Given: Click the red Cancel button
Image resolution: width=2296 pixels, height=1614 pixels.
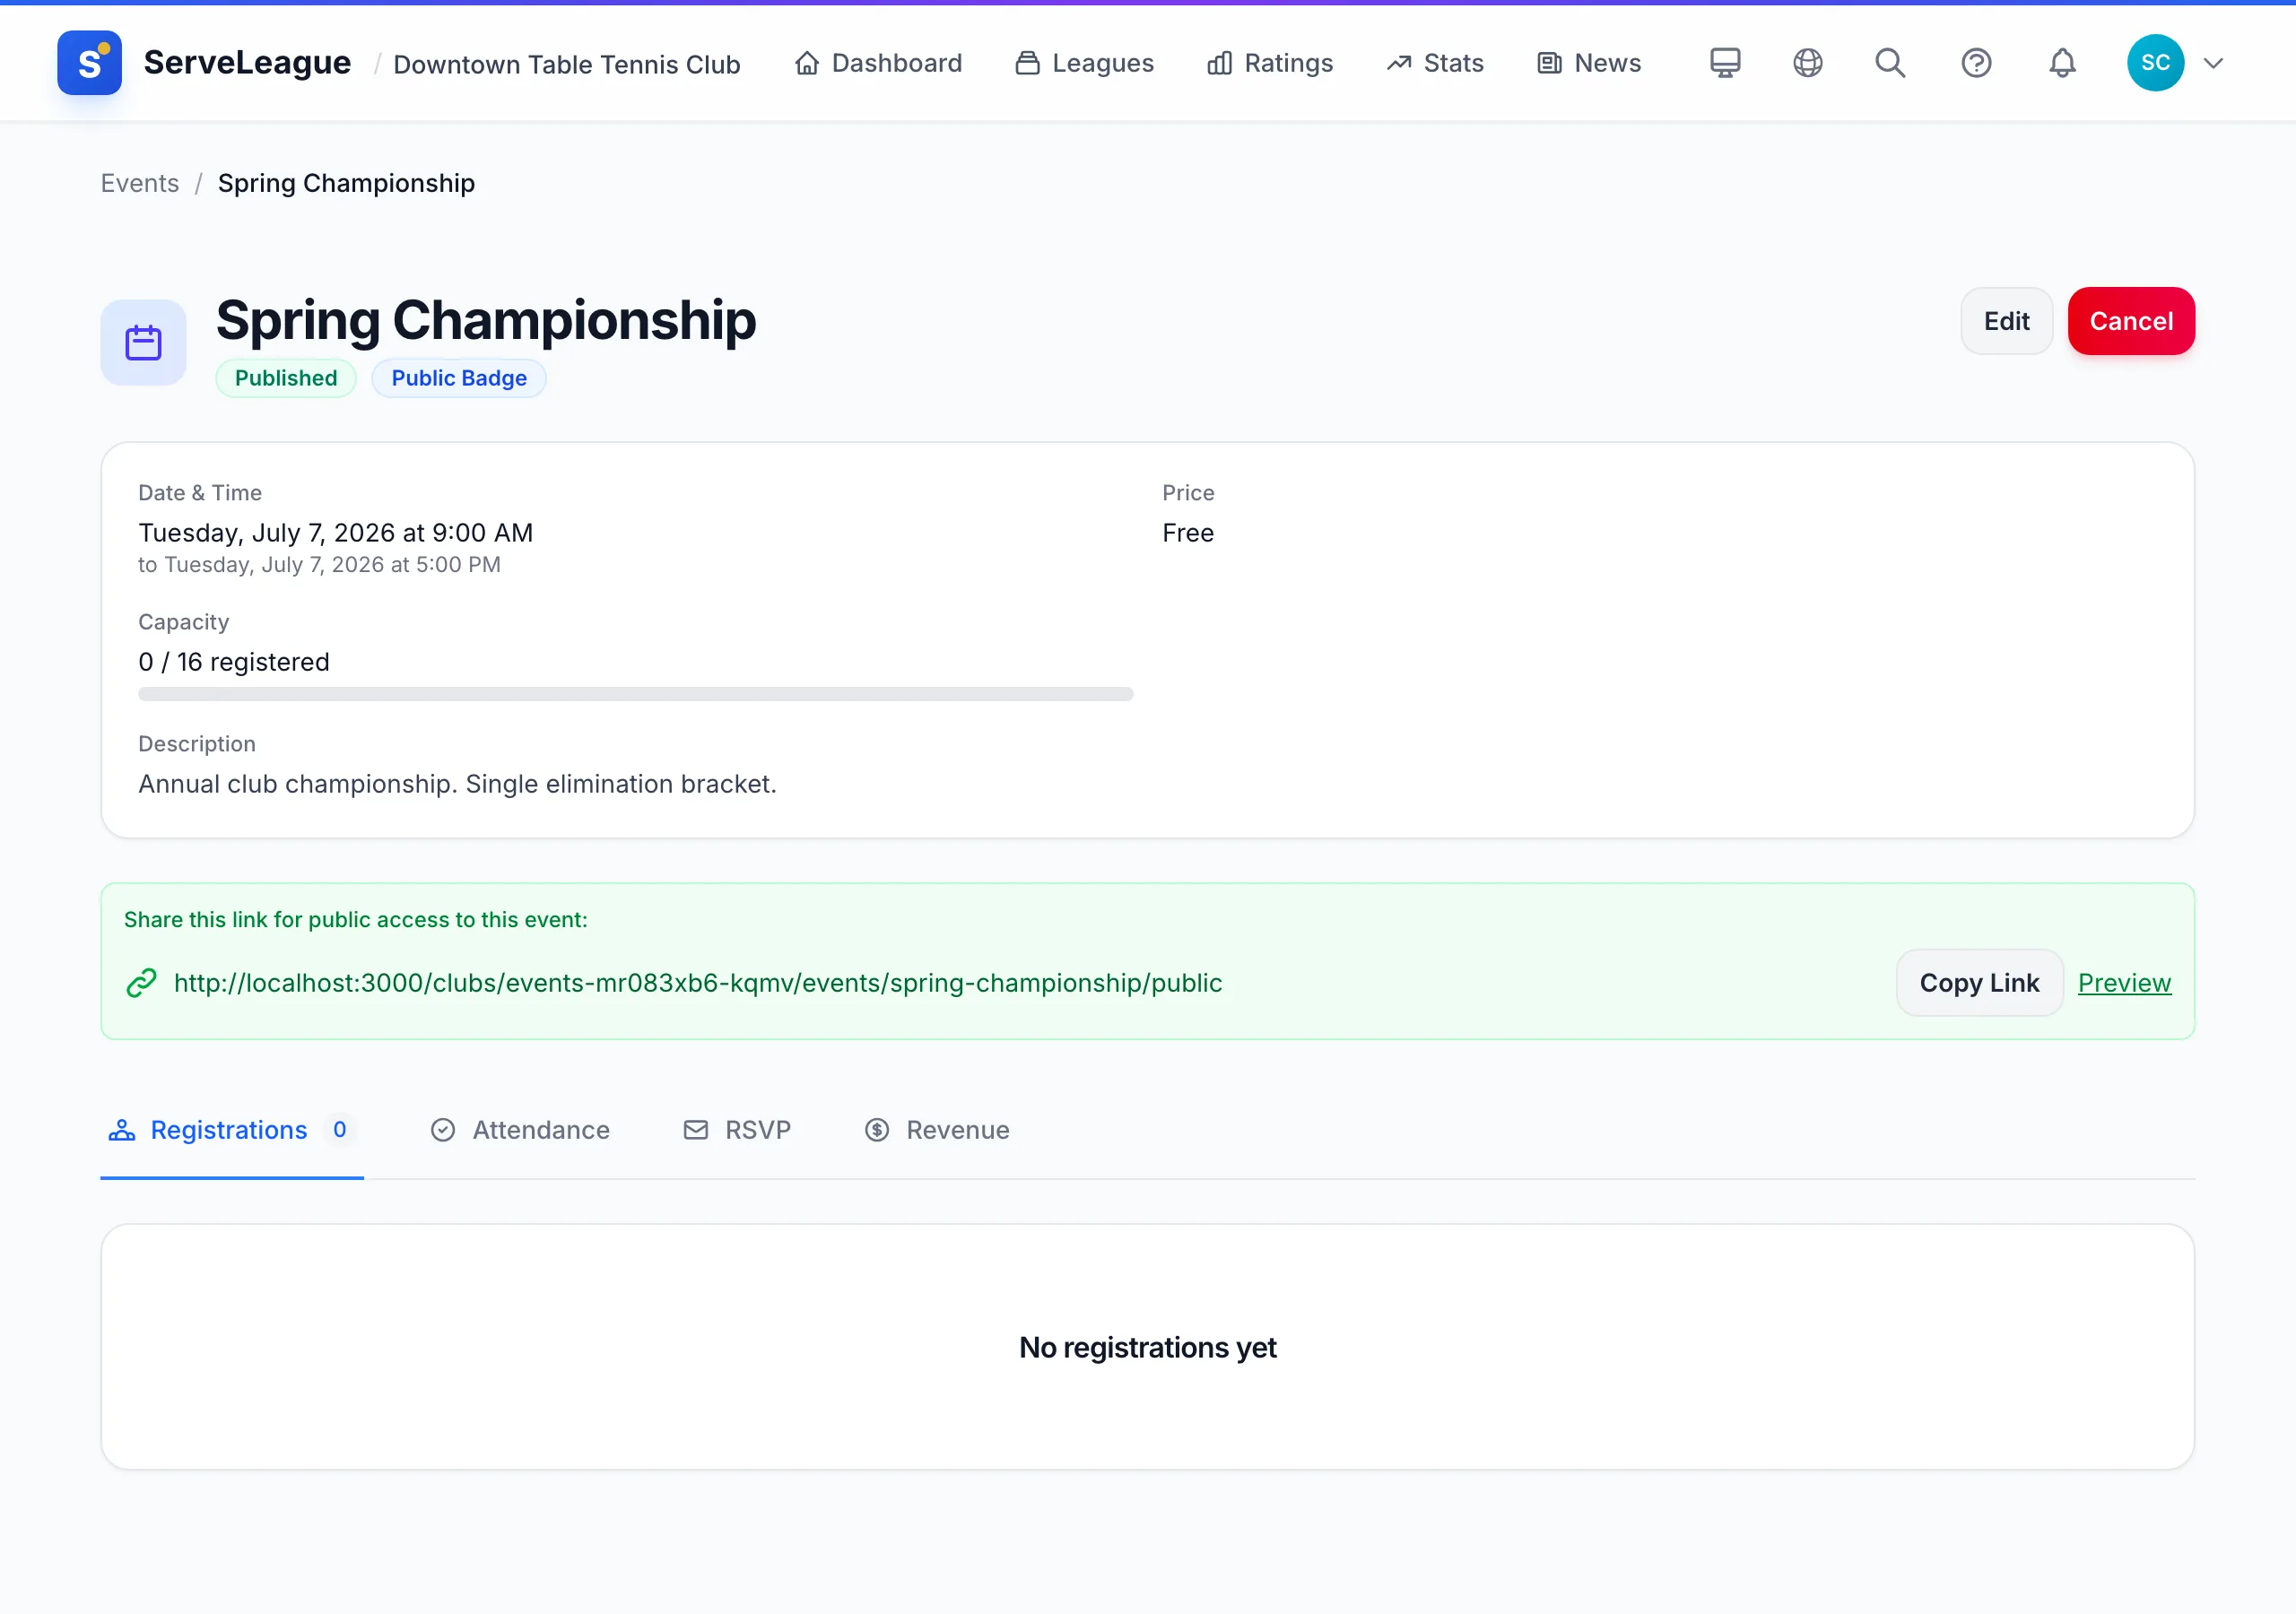Looking at the screenshot, I should click(2131, 321).
